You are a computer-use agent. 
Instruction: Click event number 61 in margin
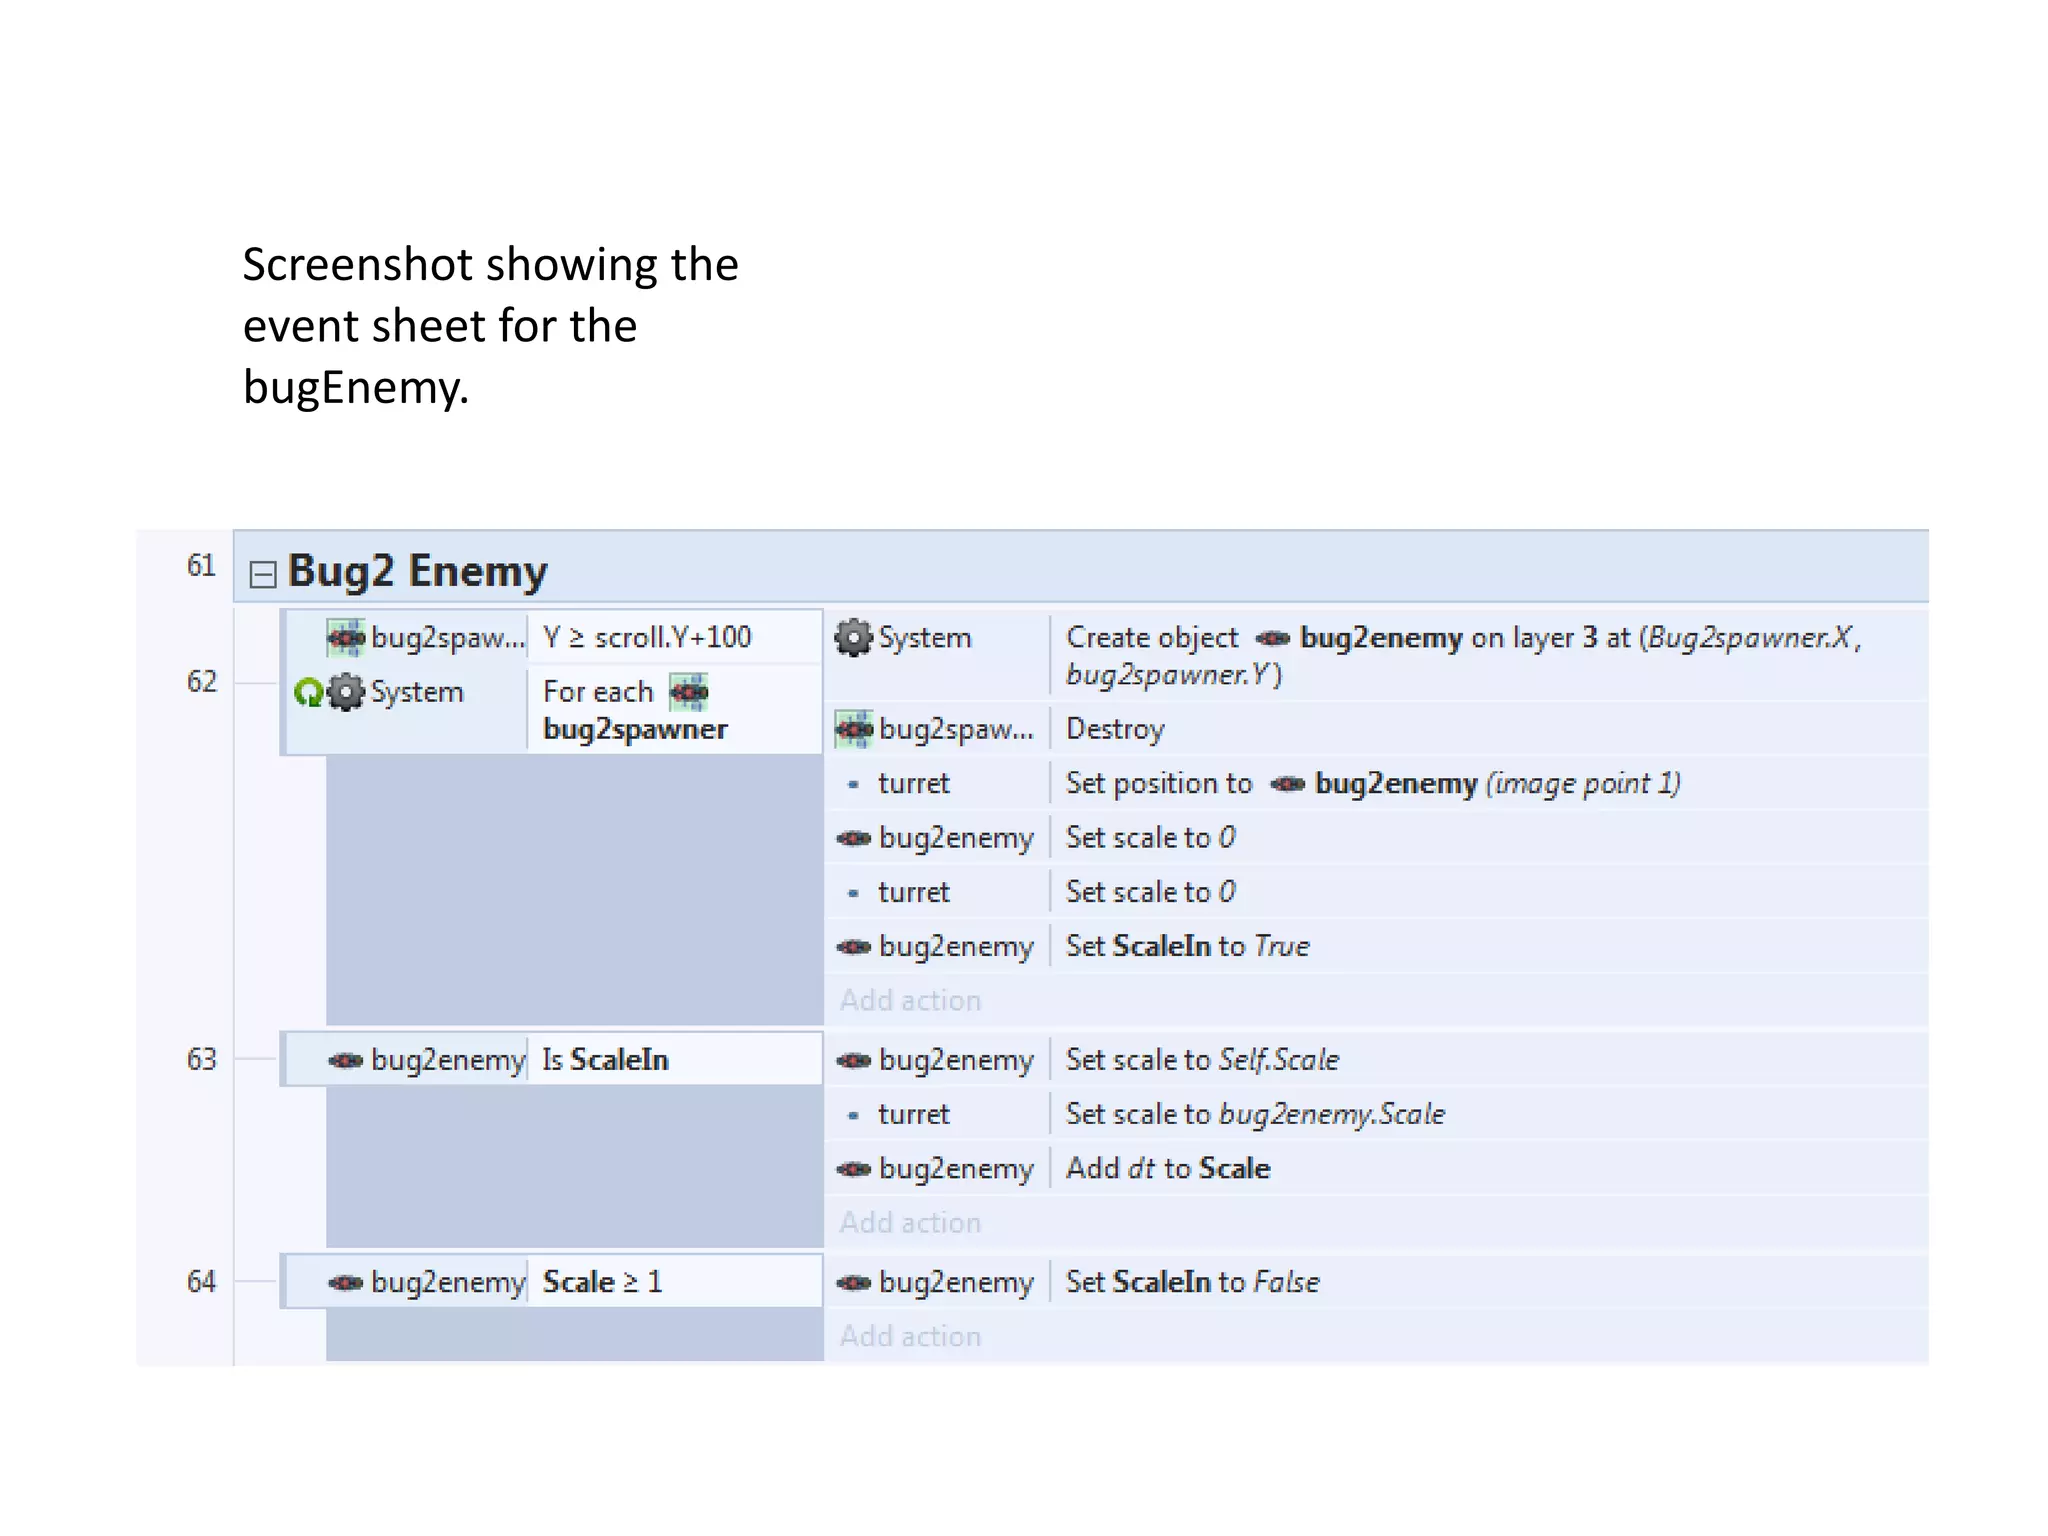tap(201, 566)
